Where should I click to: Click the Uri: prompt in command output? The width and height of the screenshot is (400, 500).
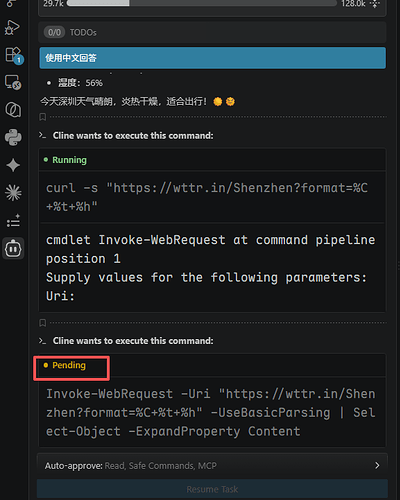click(60, 296)
